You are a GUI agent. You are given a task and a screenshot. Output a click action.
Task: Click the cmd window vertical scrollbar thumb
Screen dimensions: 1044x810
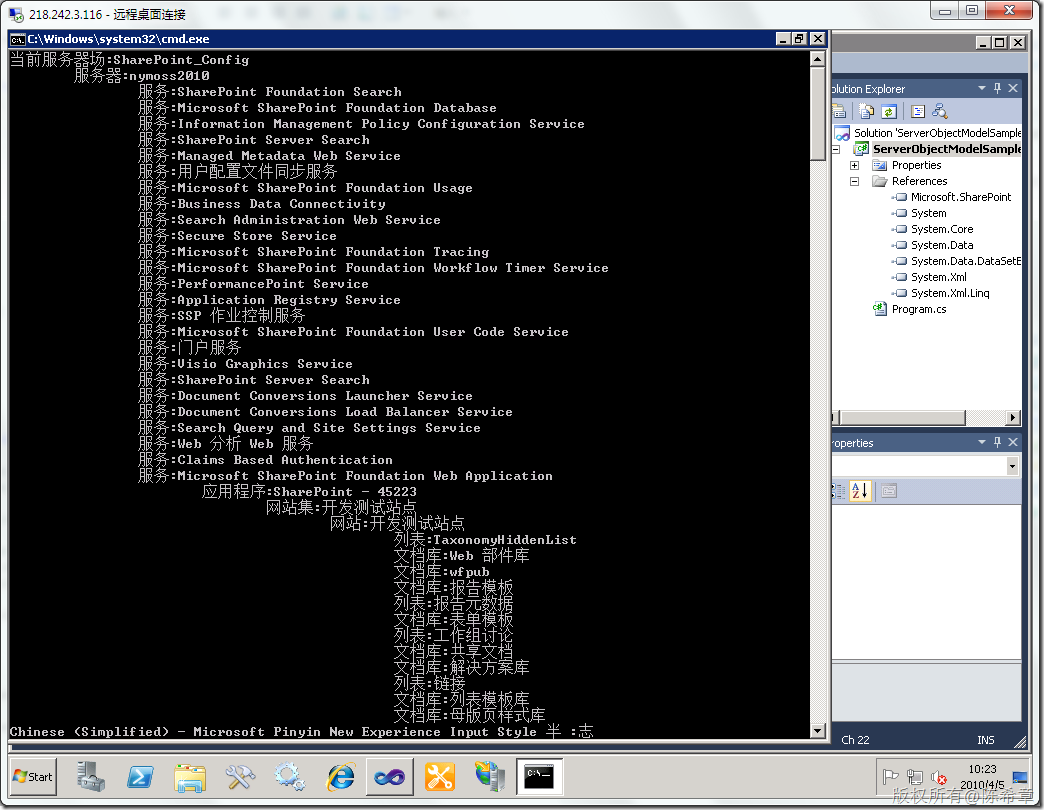[x=818, y=113]
